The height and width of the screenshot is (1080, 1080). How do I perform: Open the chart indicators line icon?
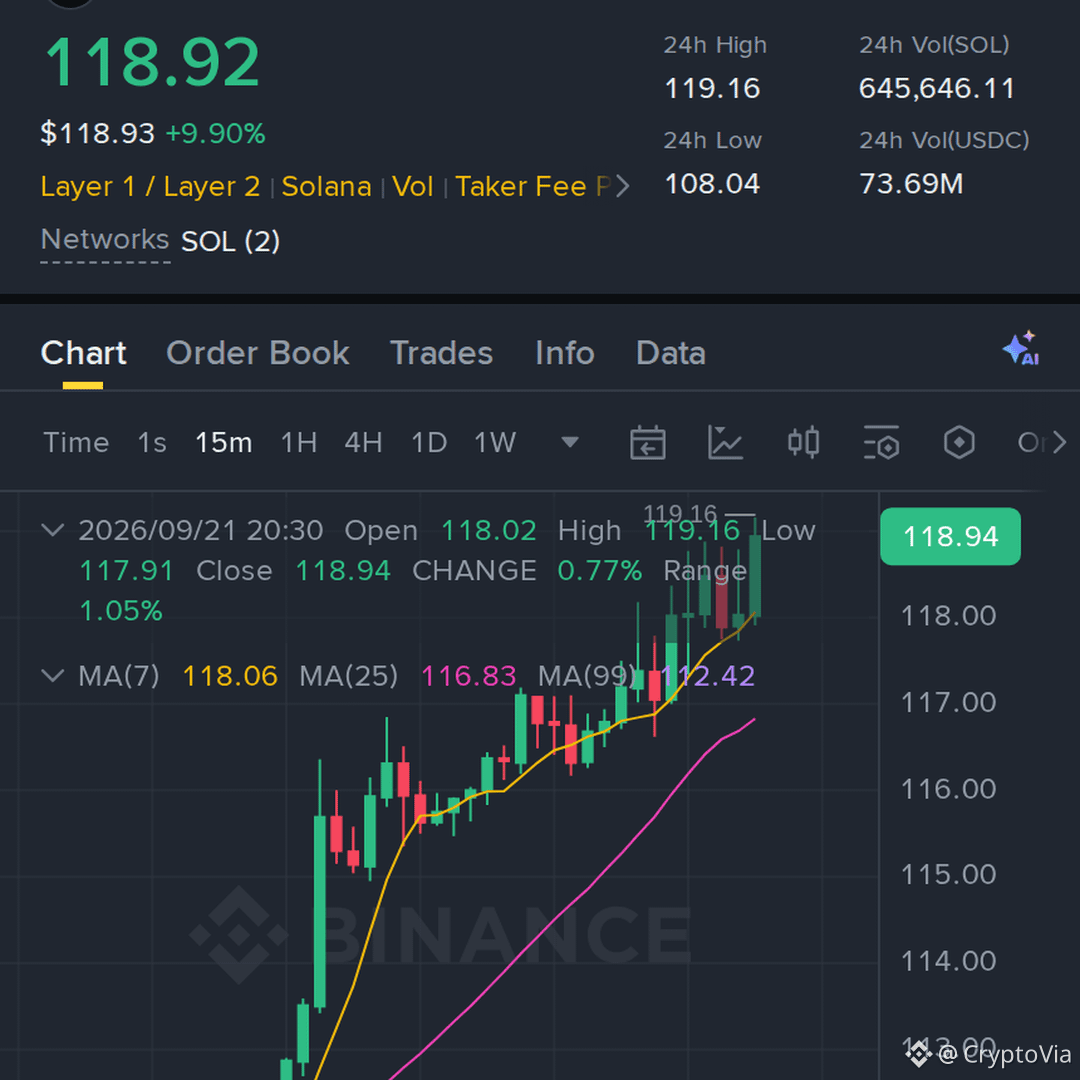(x=725, y=442)
